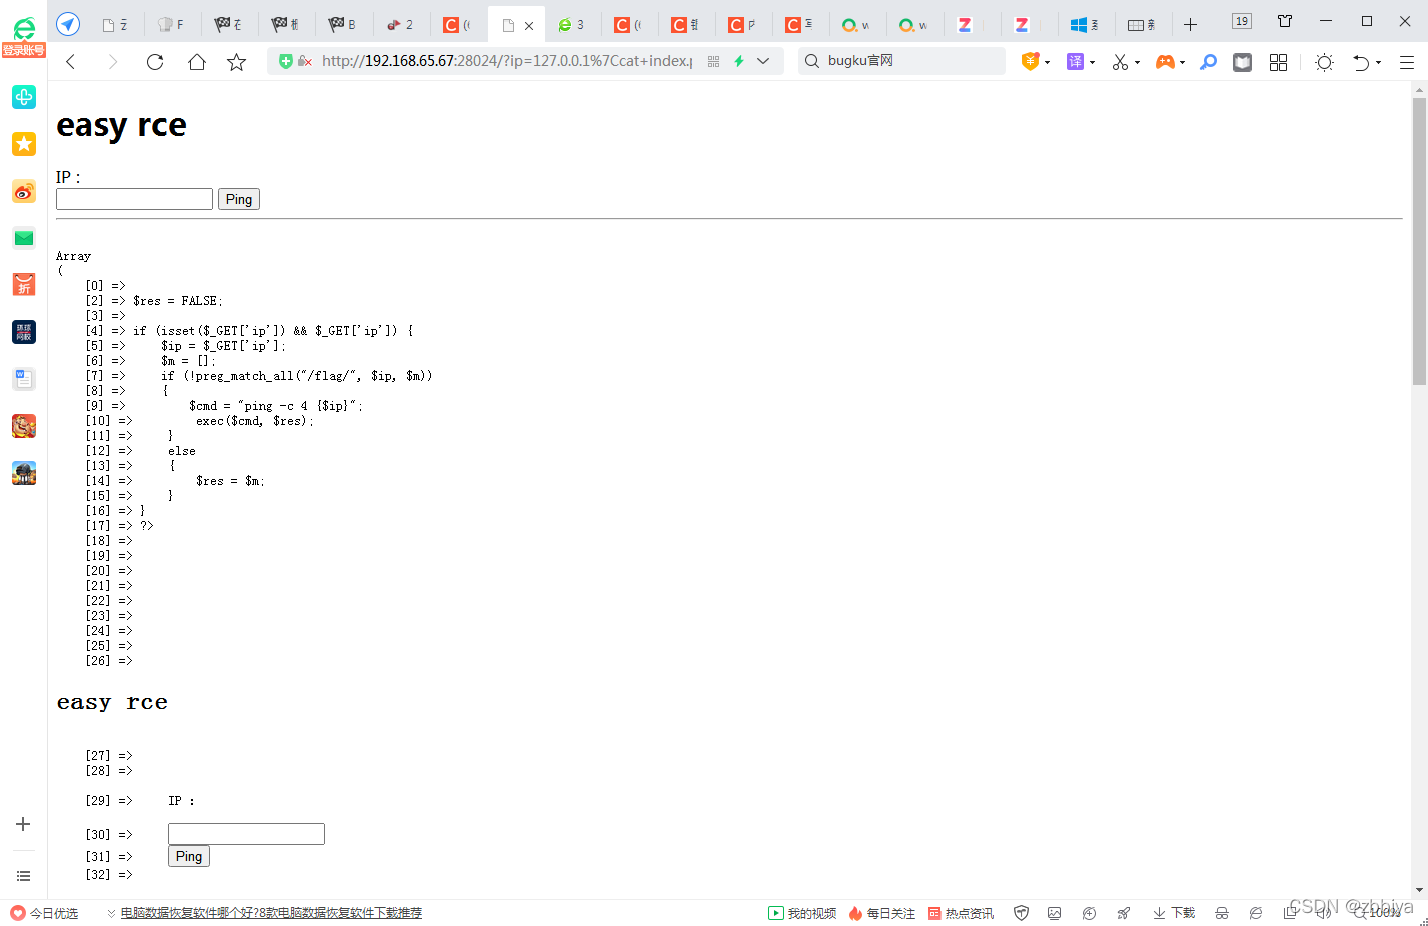
Task: Open a new tab with plus
Action: tap(1190, 24)
